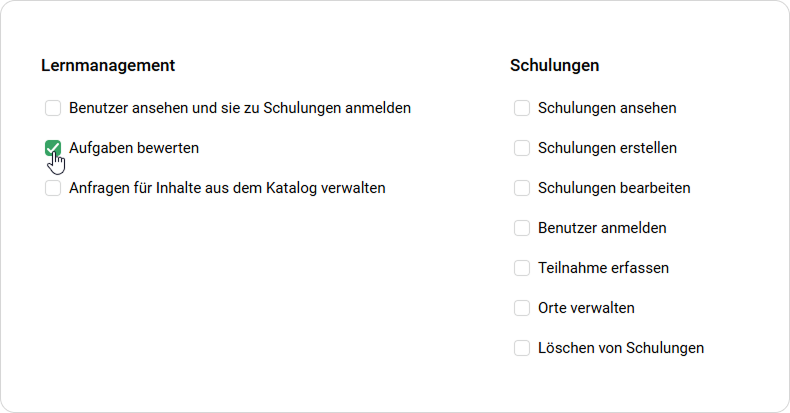Click the 'Aufgaben bewerten' label text
Viewport: 790px width, 413px height.
(x=134, y=148)
